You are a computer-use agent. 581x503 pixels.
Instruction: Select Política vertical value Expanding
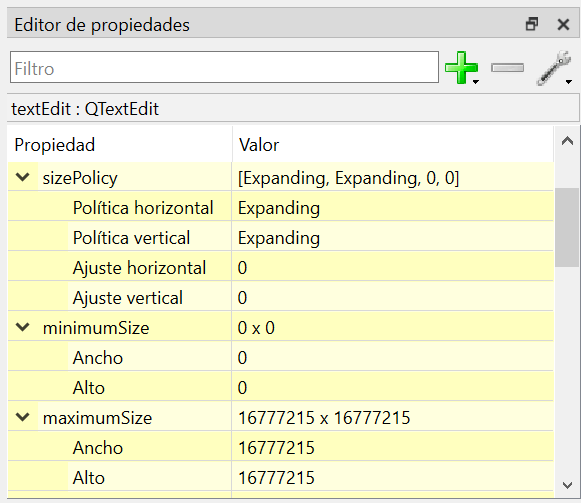point(279,238)
